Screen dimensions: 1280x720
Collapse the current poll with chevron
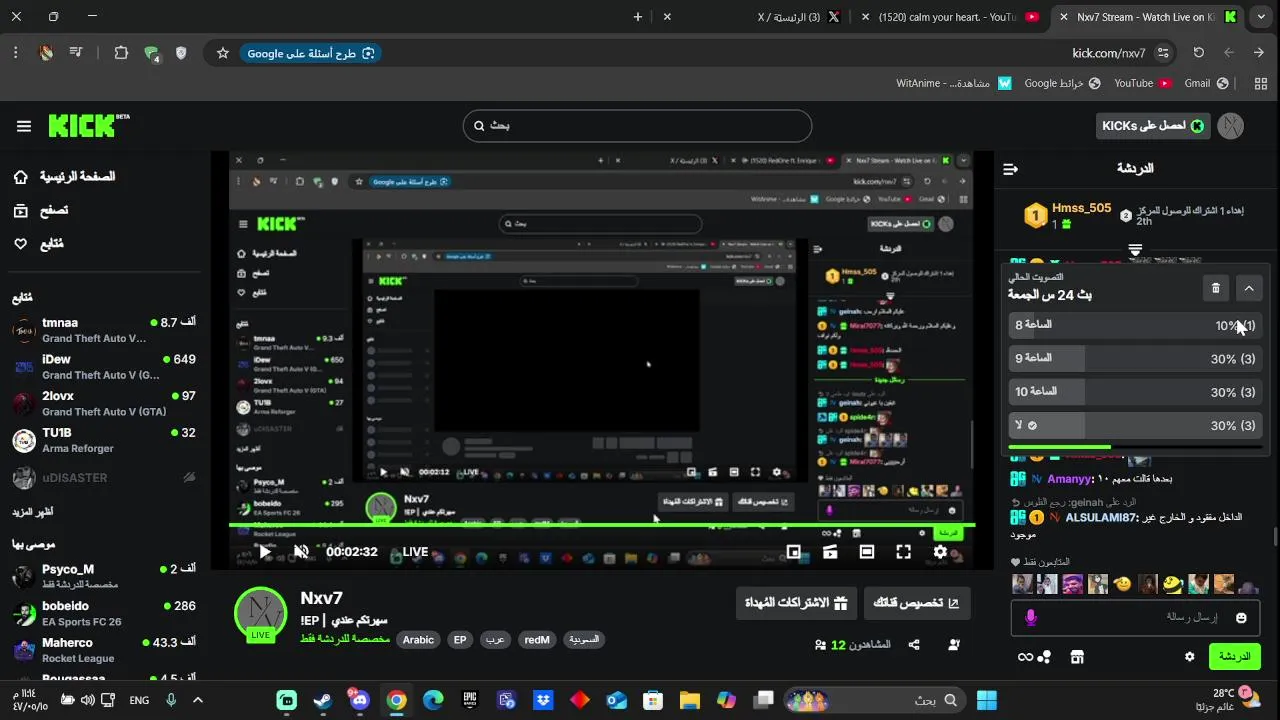1249,288
